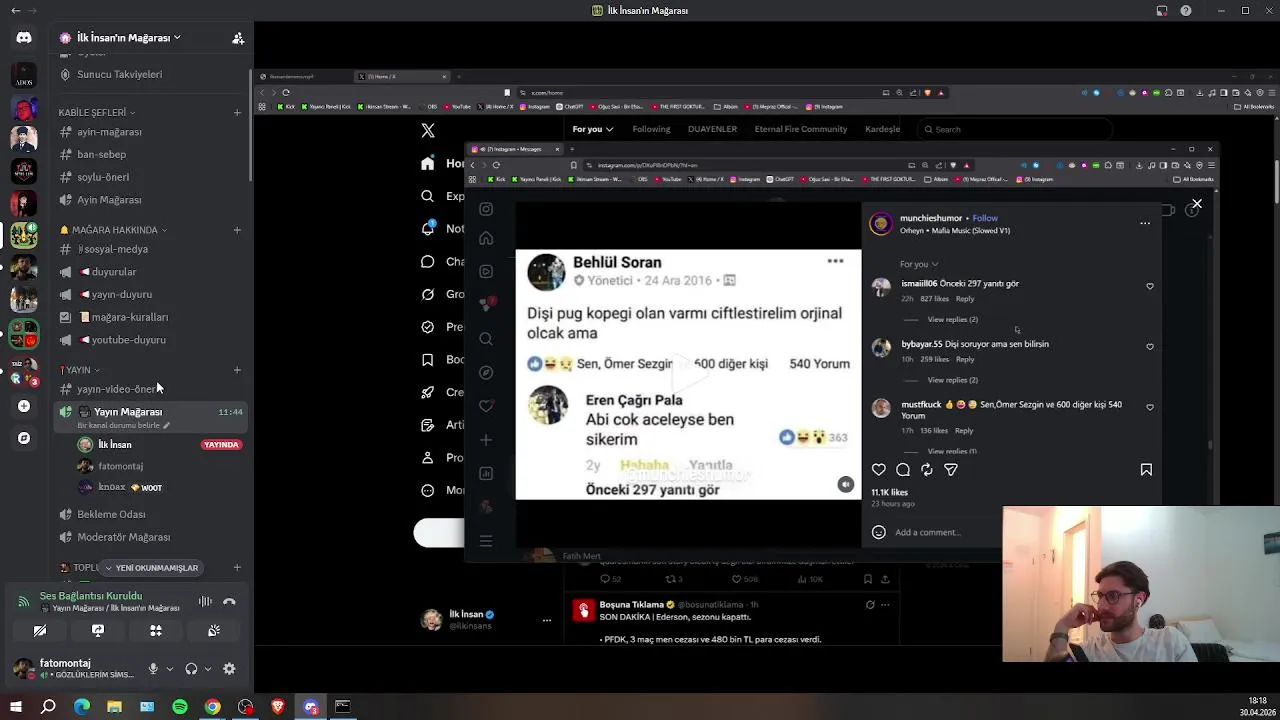Create channel in KABİLE ŞEFLERİ category

237,113
